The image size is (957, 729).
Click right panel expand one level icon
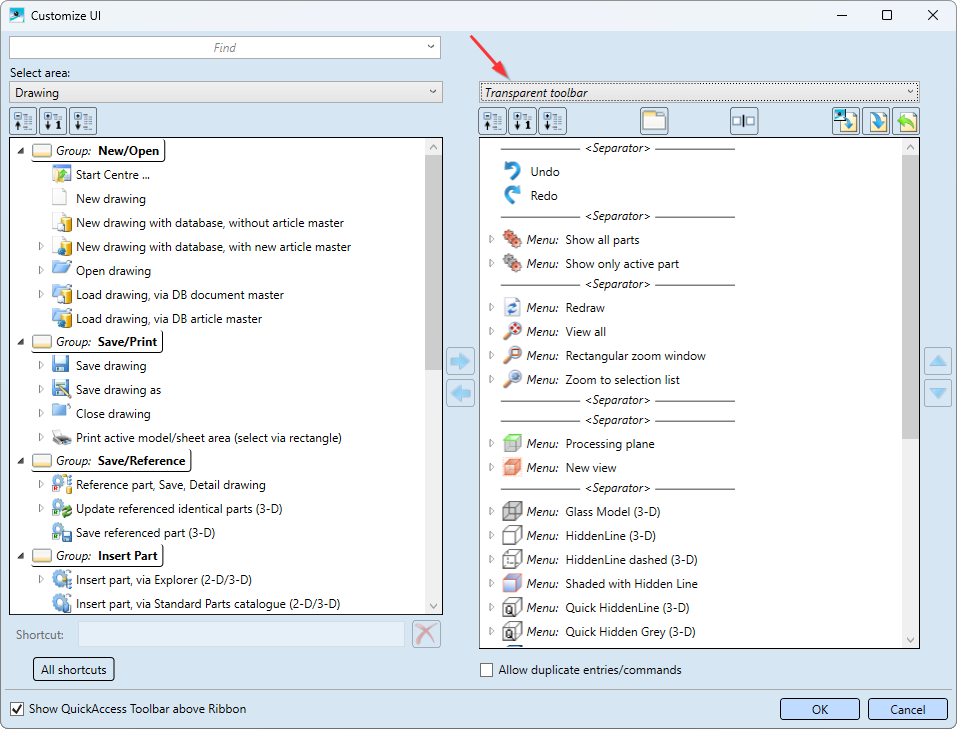(x=523, y=121)
